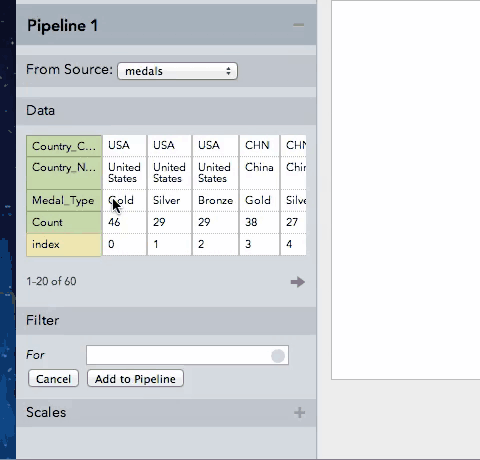Screen dimensions: 480x460
Task: Select the Country_N... field header
Action: pos(64,173)
